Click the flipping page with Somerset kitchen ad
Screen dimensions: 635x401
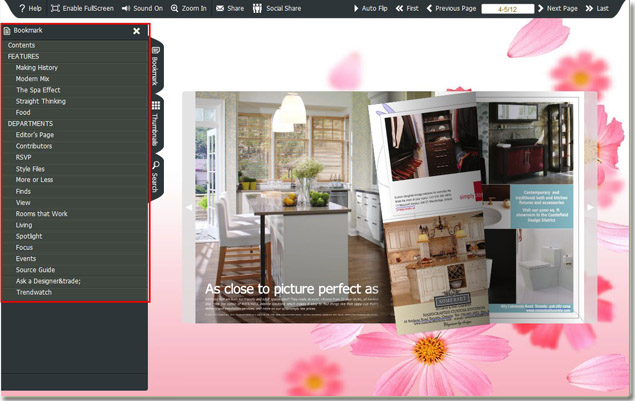click(431, 215)
